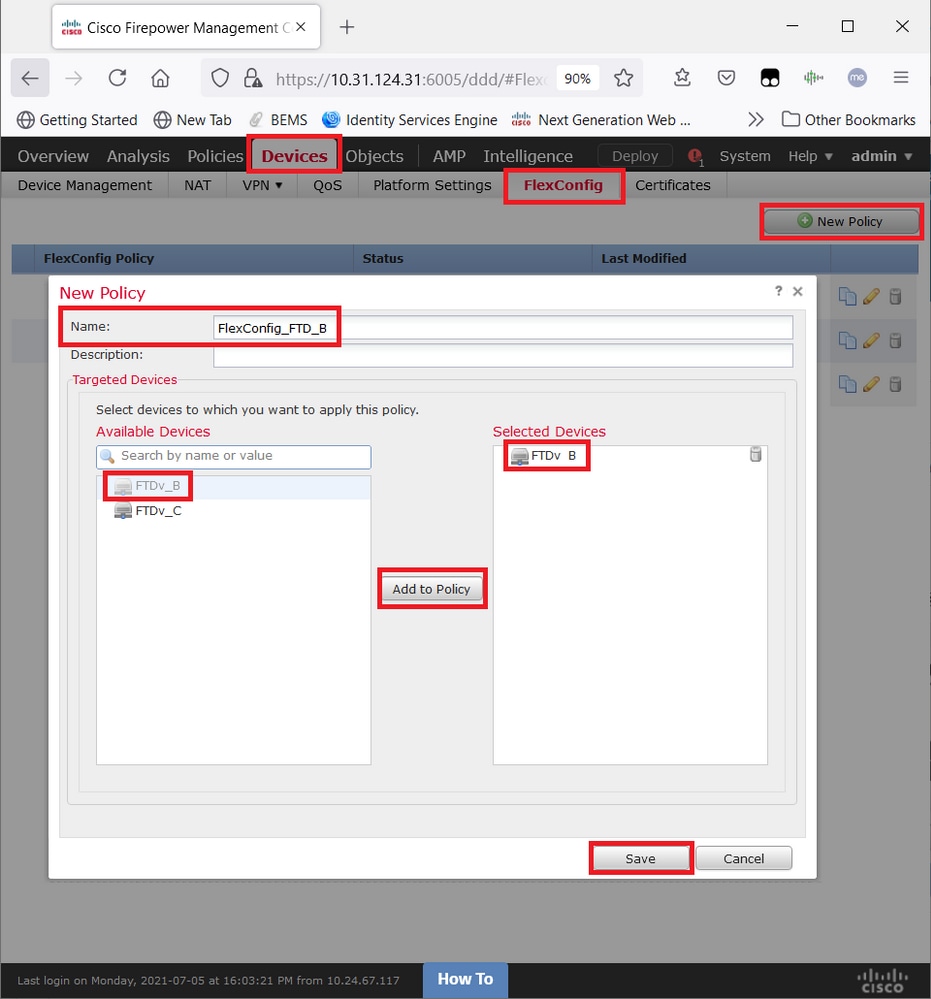The width and height of the screenshot is (931, 999).
Task: Expand the VPN submenu
Action: click(x=262, y=185)
